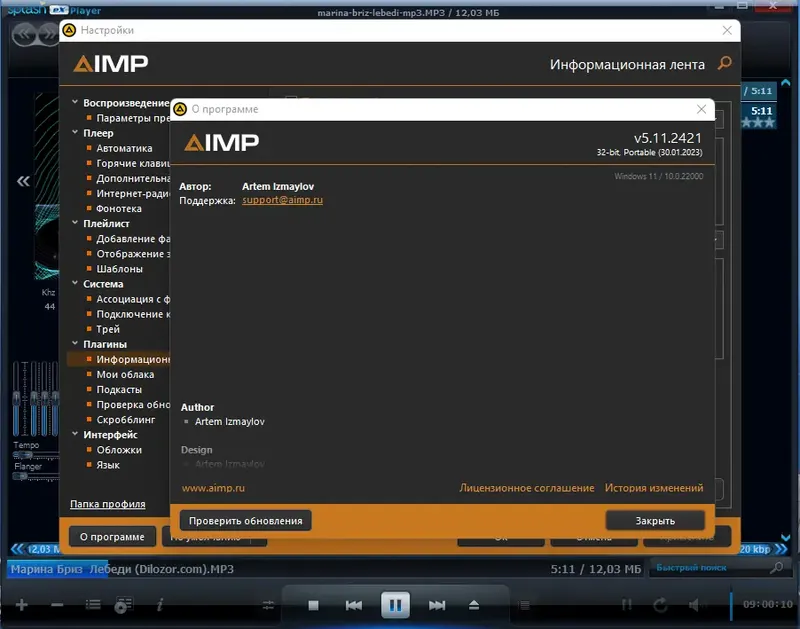
Task: Click the remove track minus icon
Action: (x=56, y=604)
